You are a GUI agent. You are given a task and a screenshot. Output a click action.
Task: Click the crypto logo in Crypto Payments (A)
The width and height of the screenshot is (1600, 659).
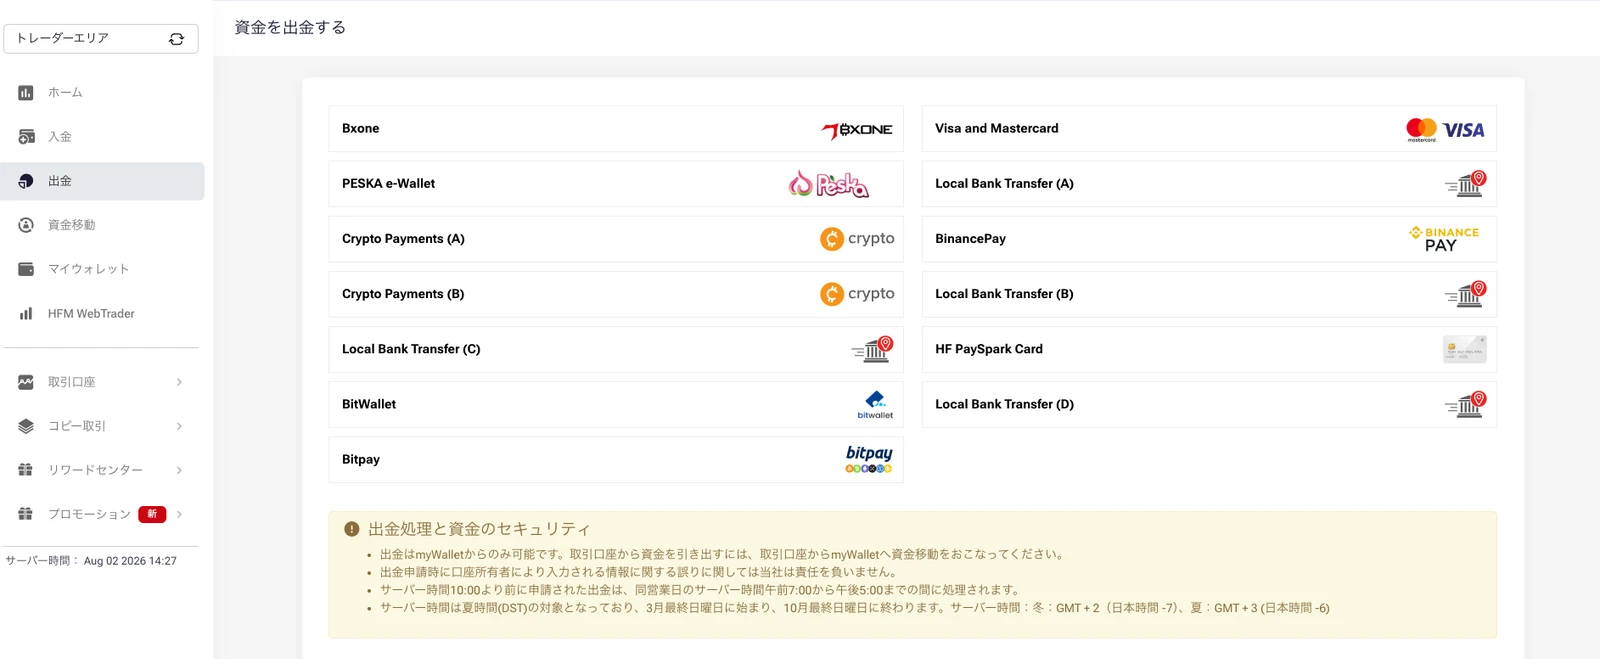[857, 239]
